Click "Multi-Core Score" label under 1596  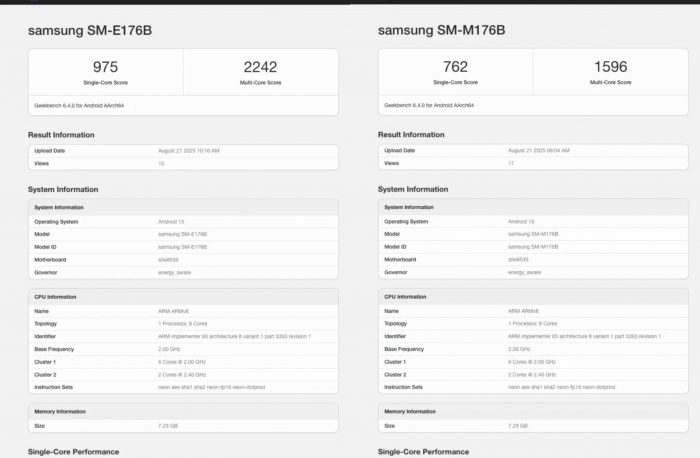coord(610,82)
